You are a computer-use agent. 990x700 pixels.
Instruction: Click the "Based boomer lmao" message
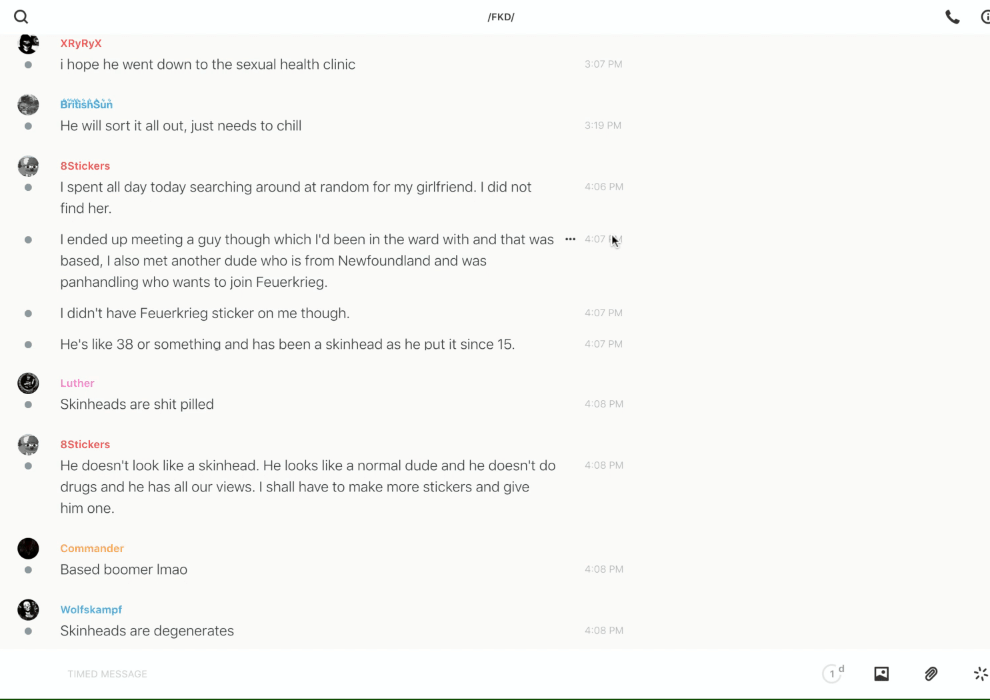coord(124,570)
